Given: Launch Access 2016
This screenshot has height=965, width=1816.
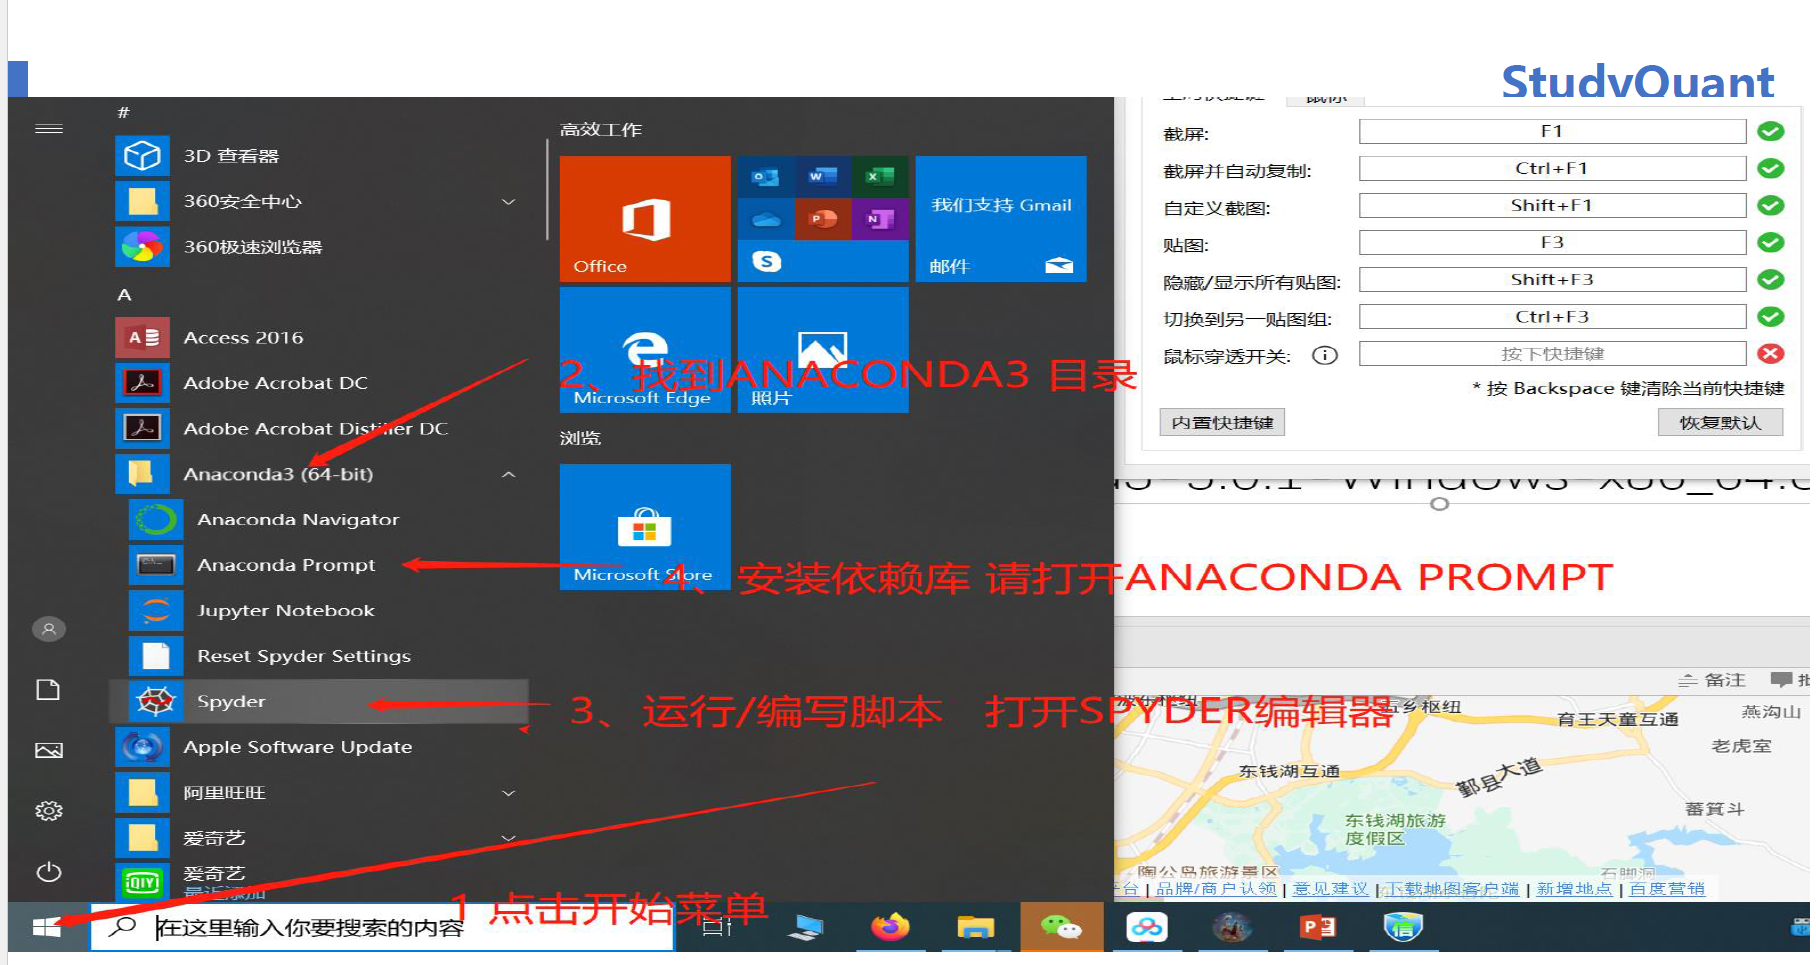Looking at the screenshot, I should coord(320,338).
